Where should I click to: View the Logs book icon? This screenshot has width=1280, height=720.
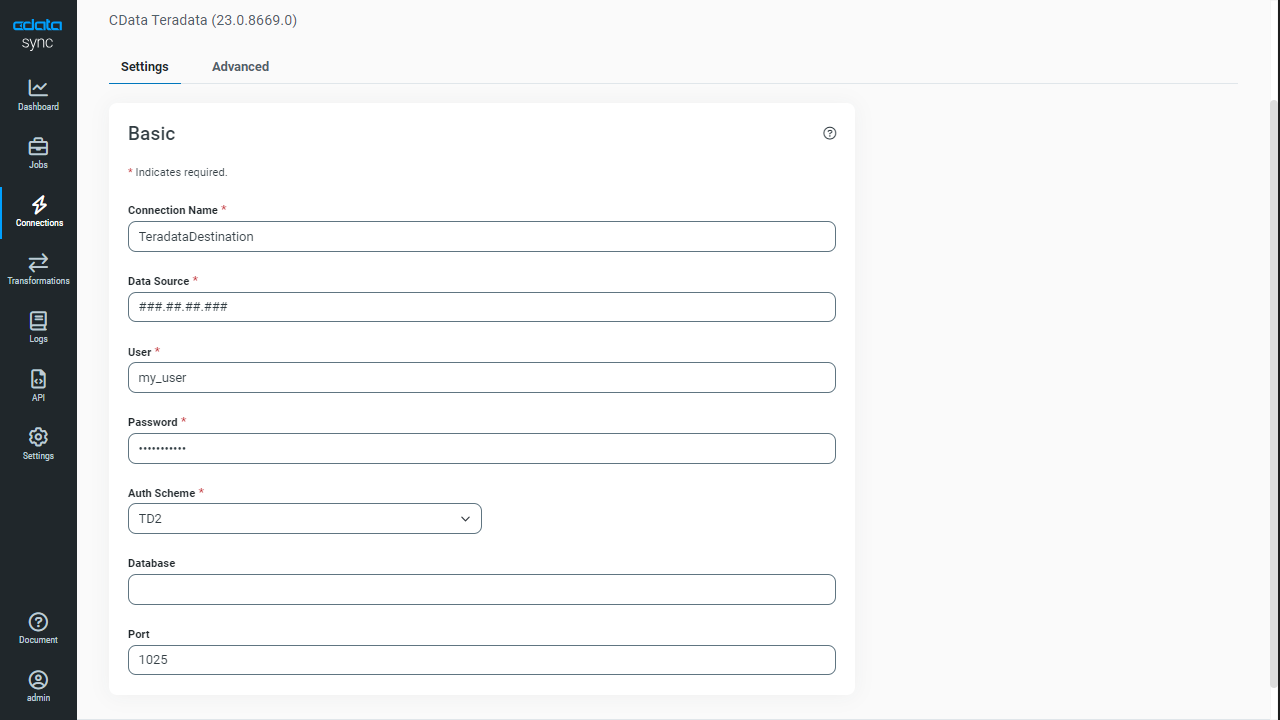pos(38,321)
